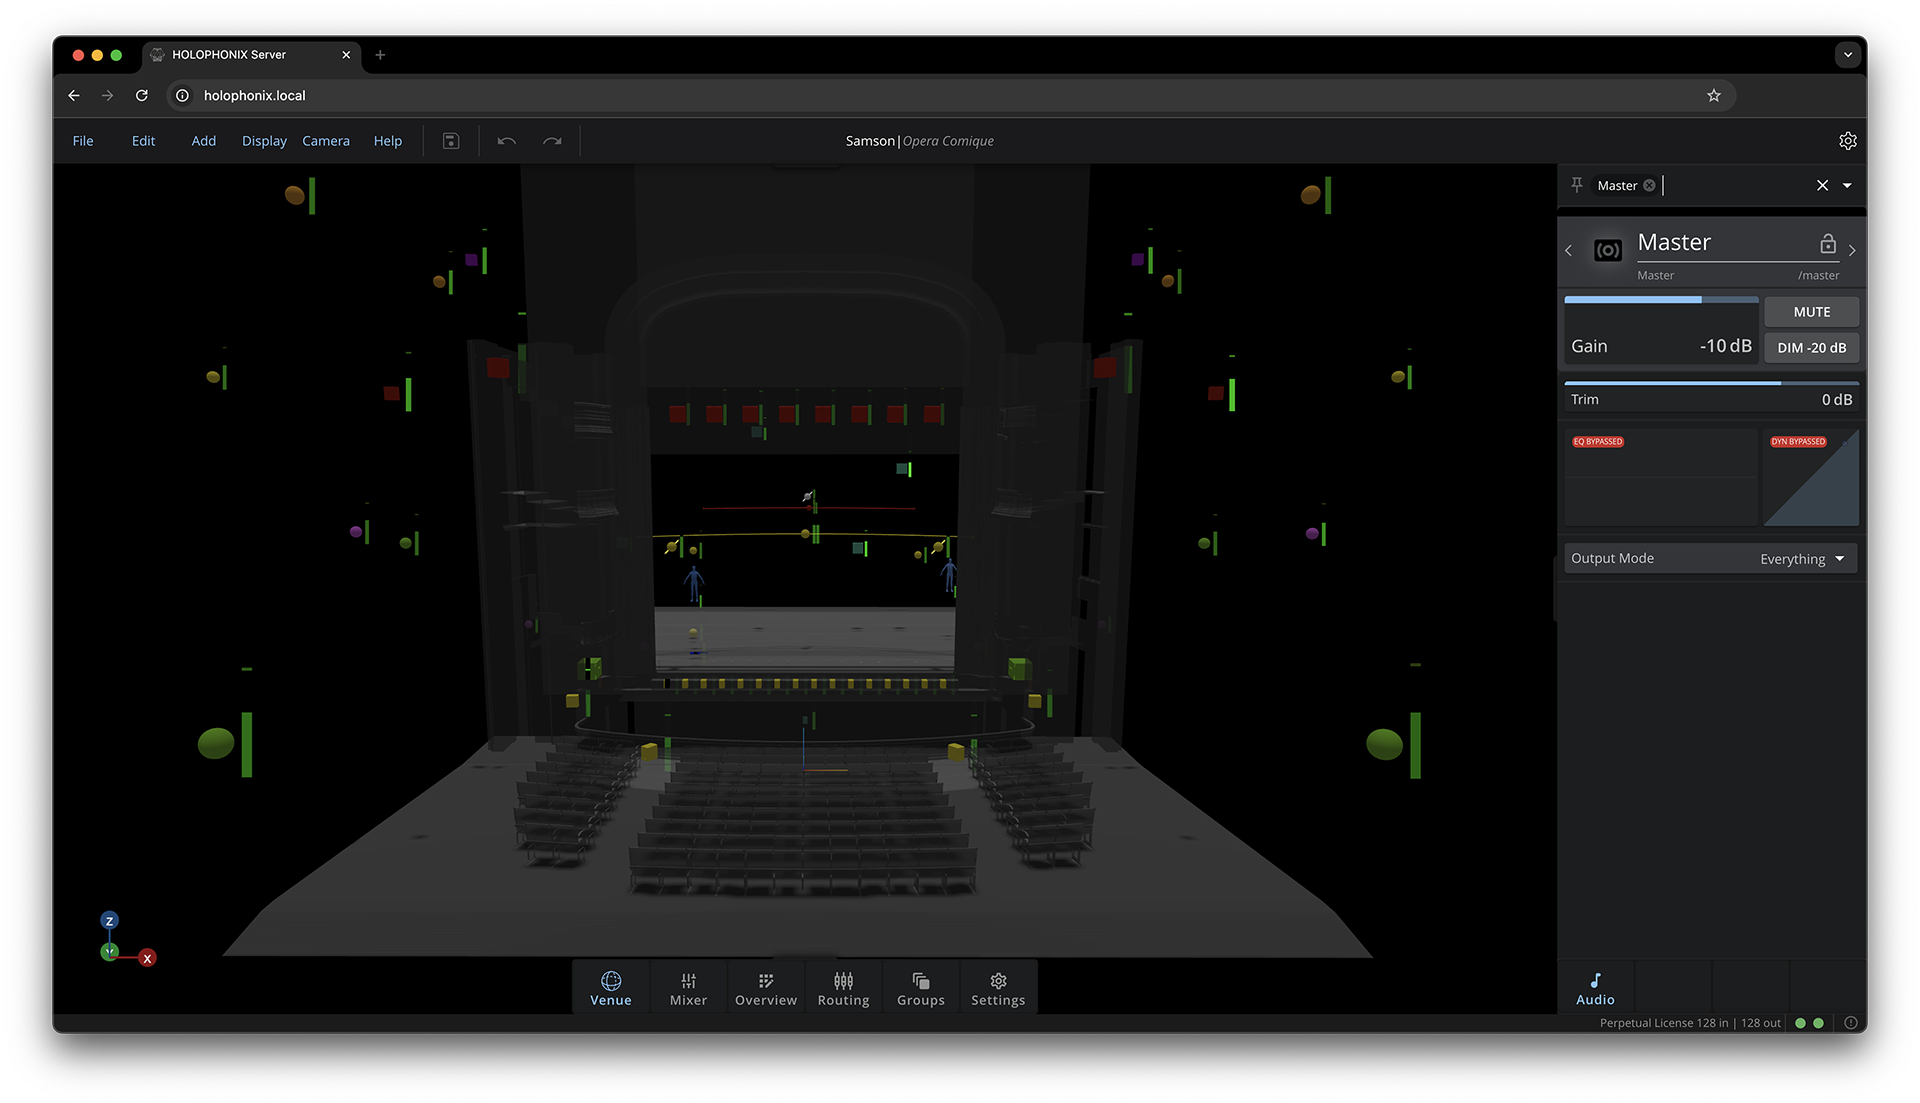Open the Routing view
Screen dimensions: 1920x1103
(x=843, y=988)
